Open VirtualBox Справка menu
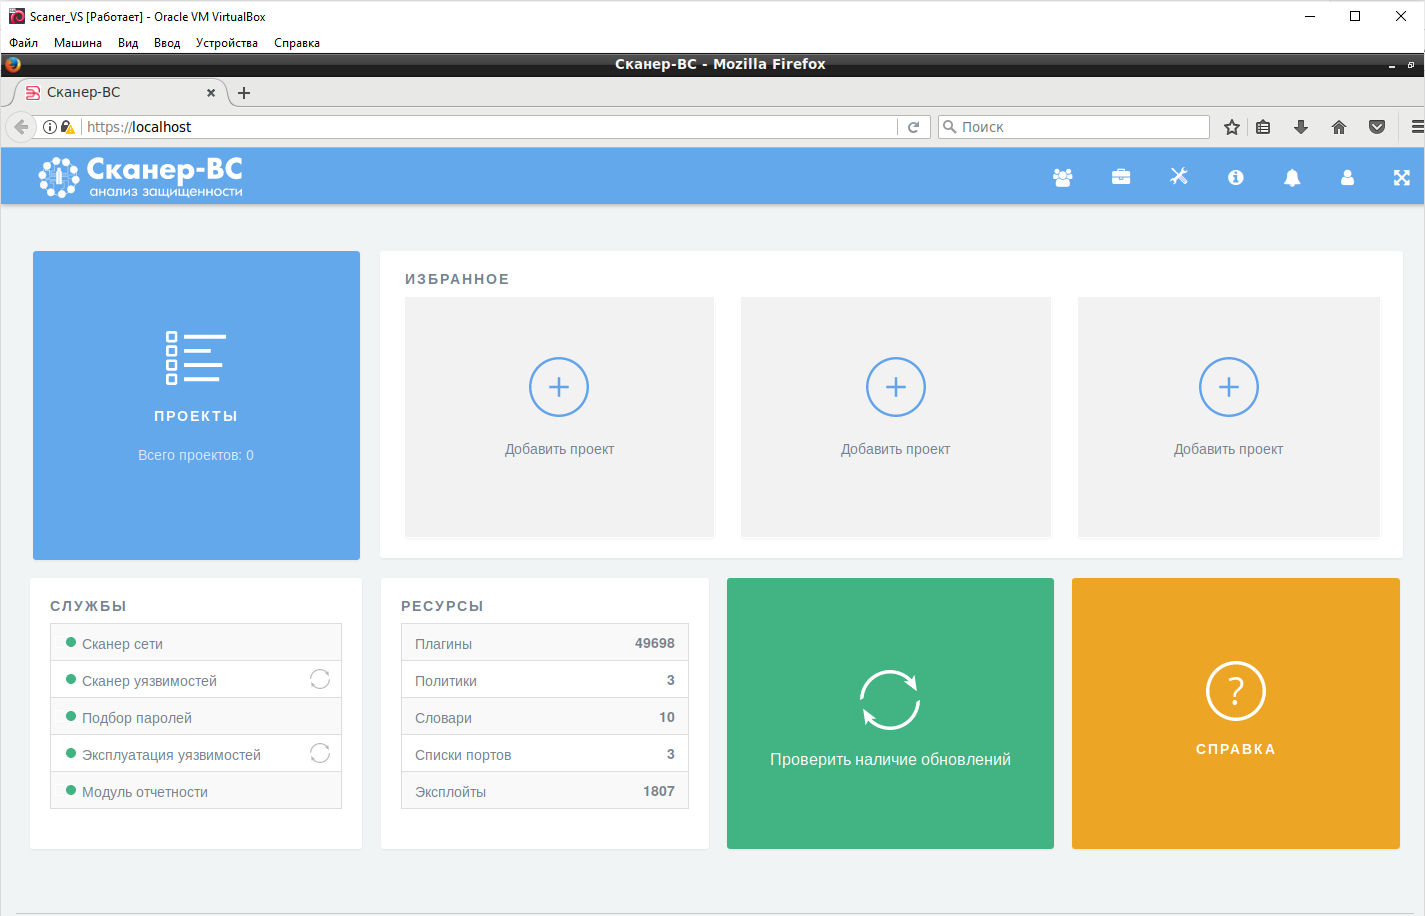This screenshot has width=1425, height=916. click(297, 43)
